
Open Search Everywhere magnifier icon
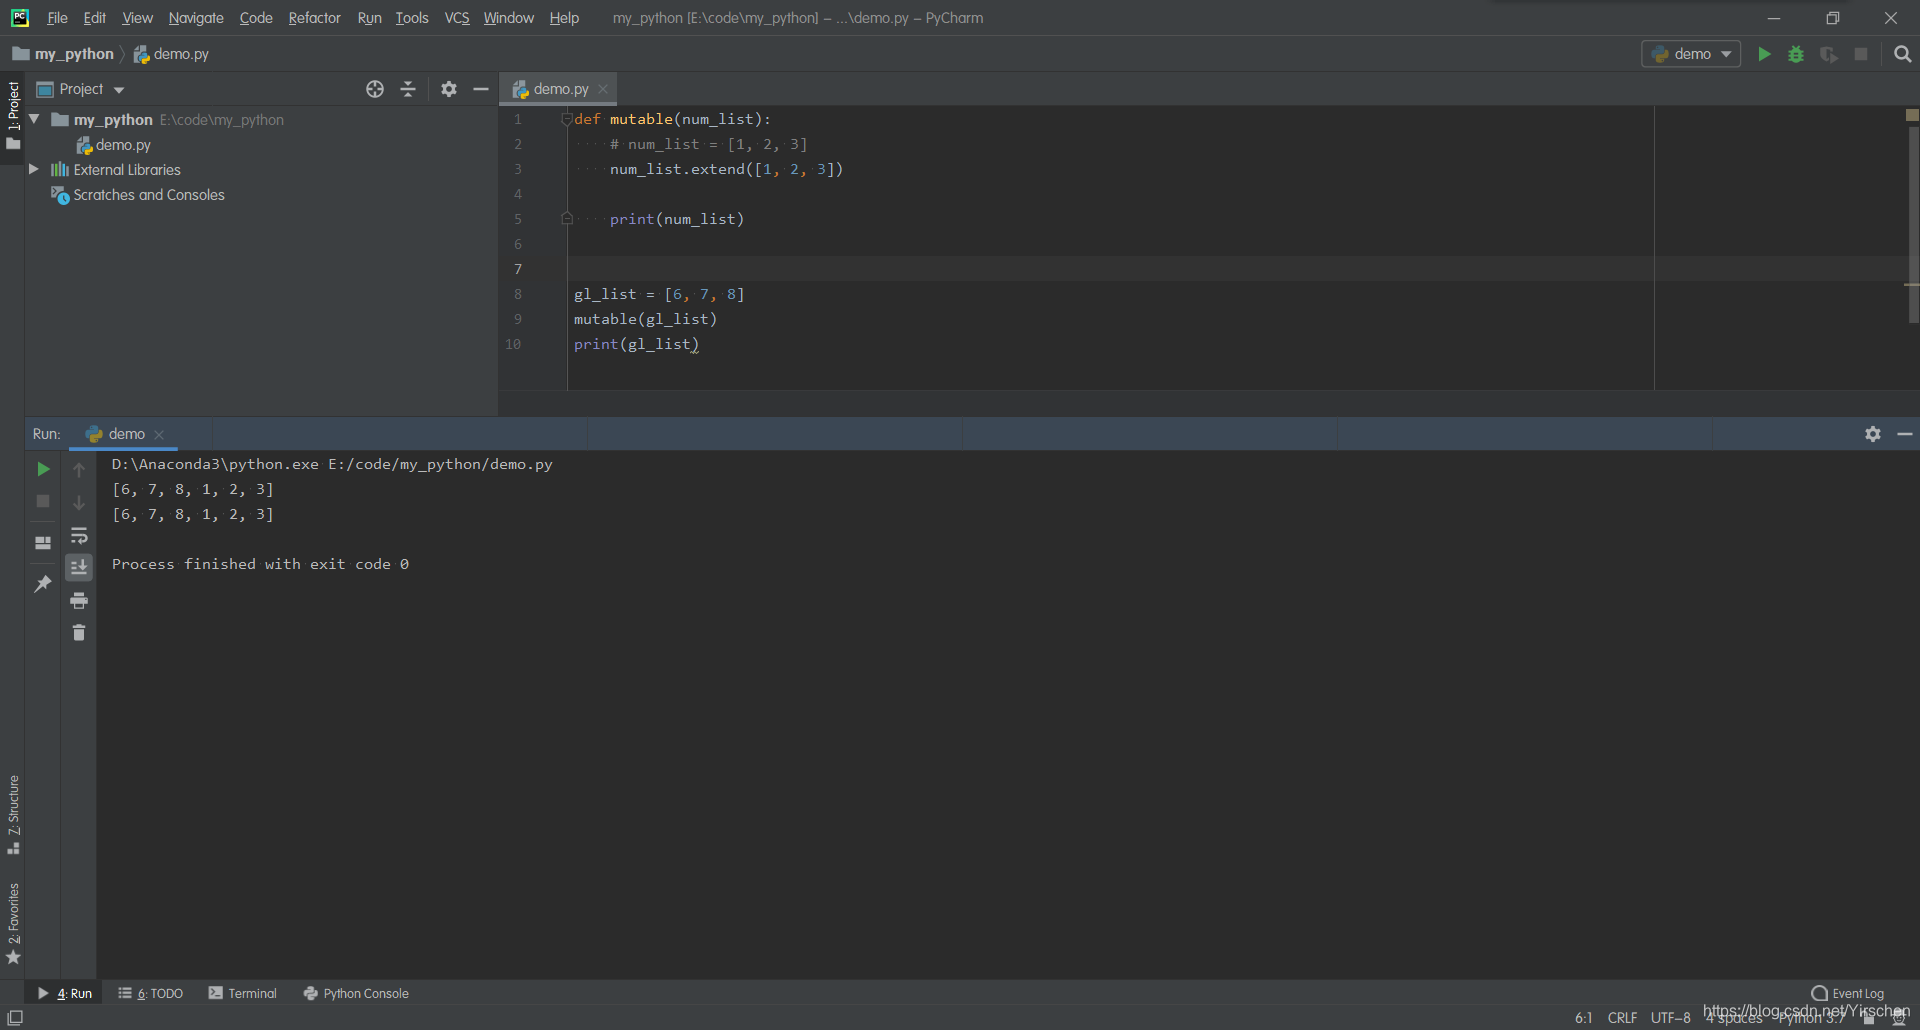point(1902,54)
